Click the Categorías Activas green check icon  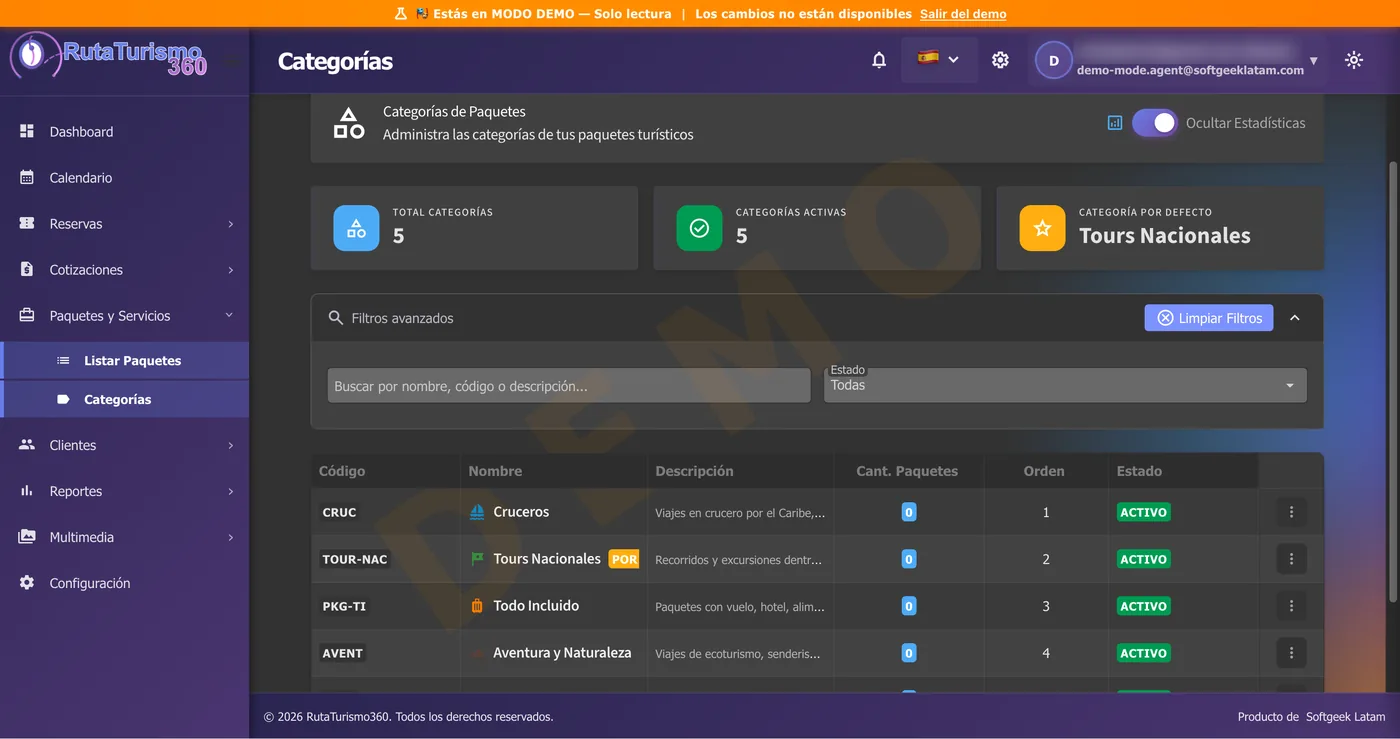[x=699, y=228]
